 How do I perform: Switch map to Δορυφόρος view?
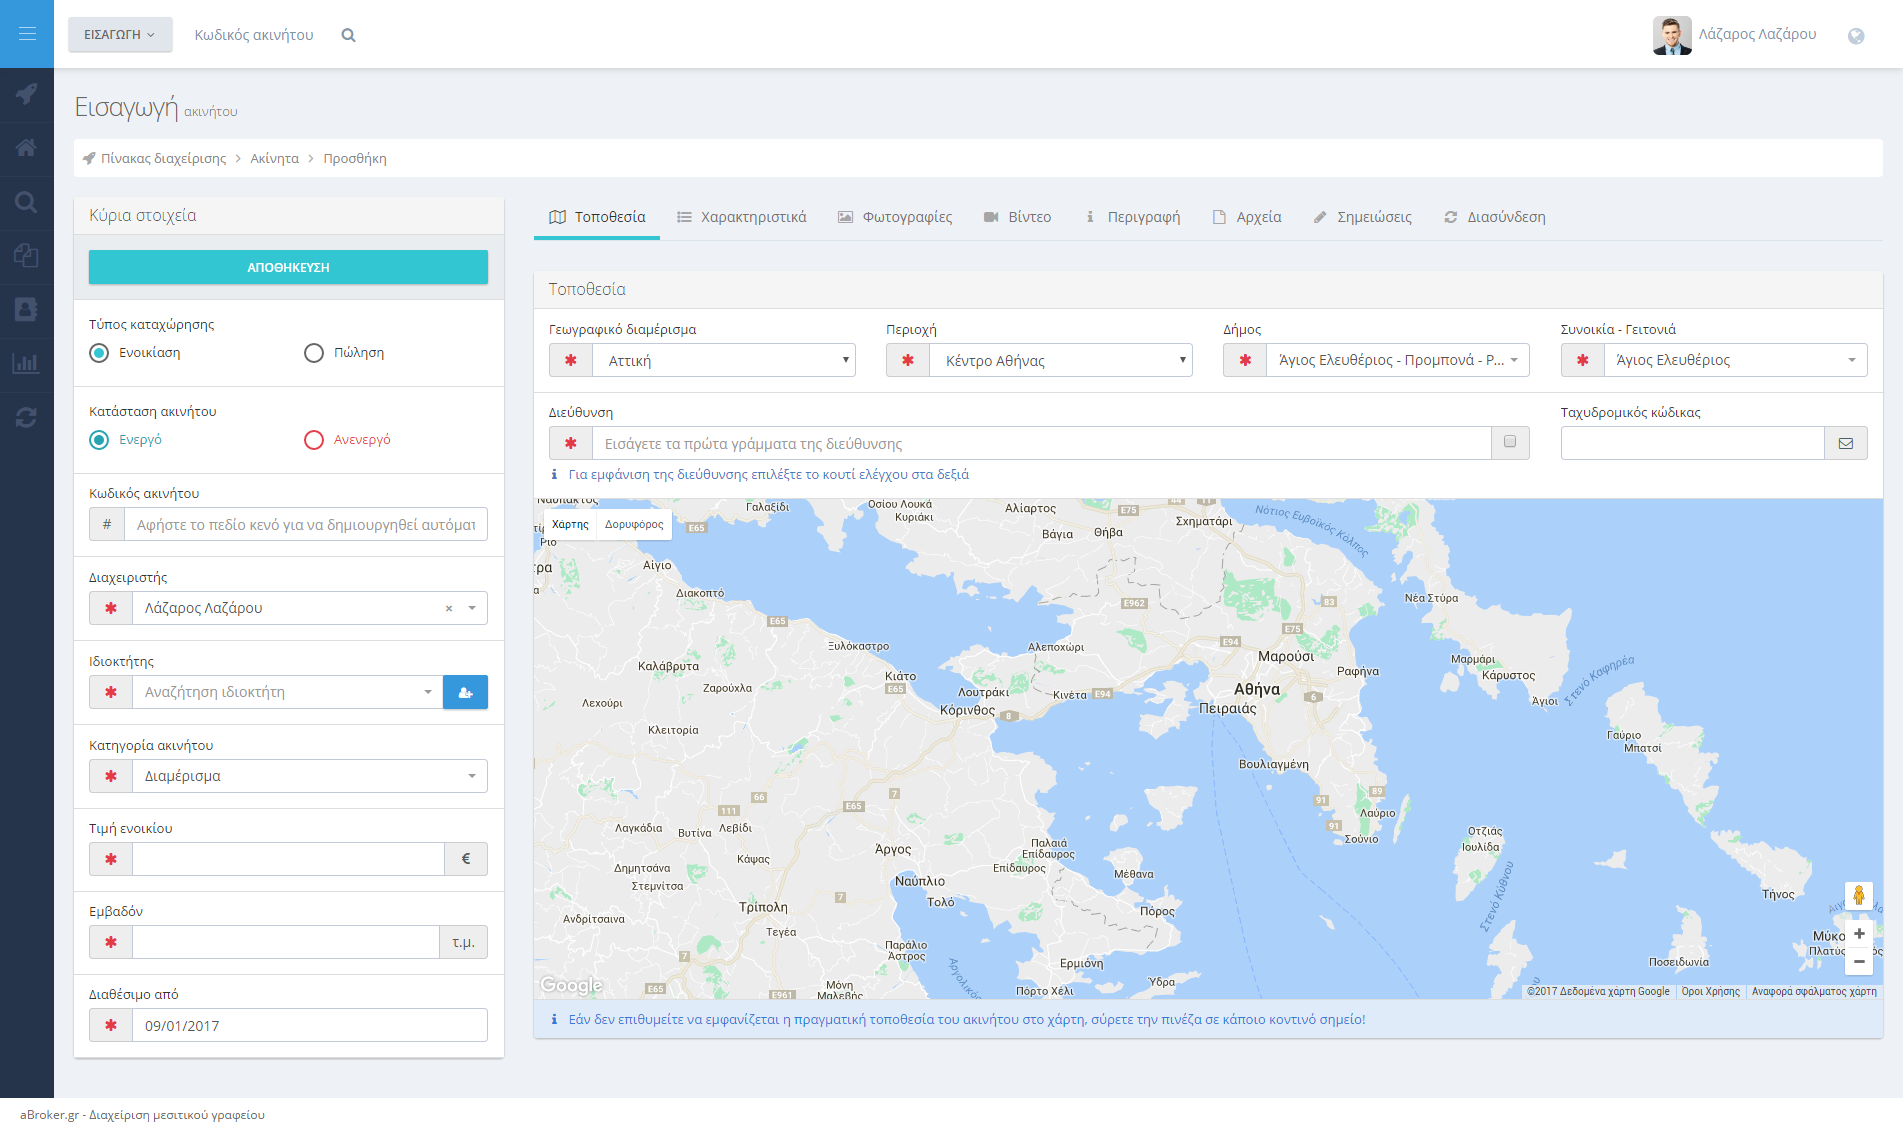[634, 524]
